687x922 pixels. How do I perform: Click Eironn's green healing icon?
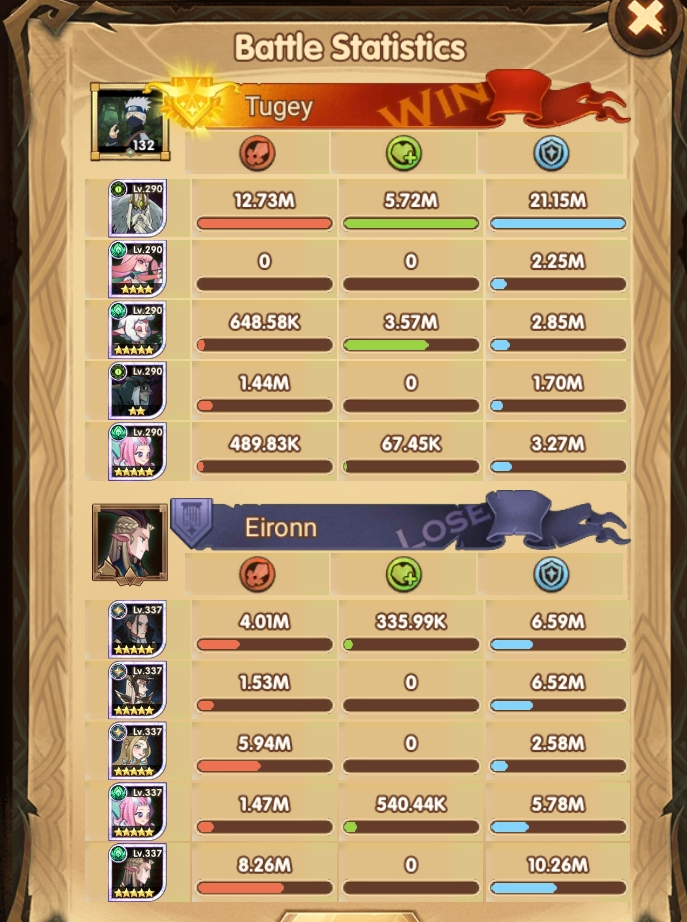point(403,574)
